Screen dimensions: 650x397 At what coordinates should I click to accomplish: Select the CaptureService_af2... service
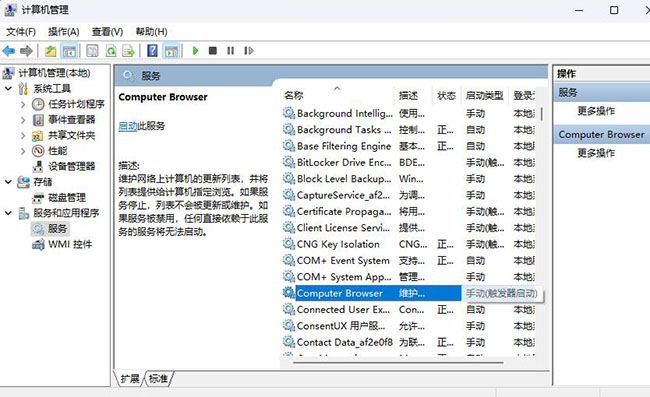point(408,195)
